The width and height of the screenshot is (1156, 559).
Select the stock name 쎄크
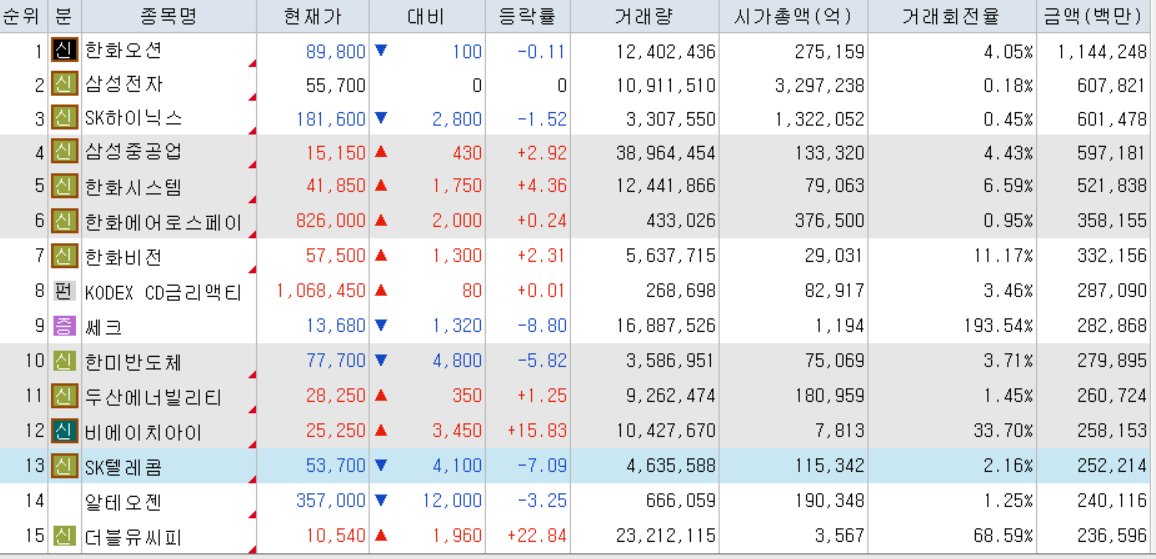104,325
